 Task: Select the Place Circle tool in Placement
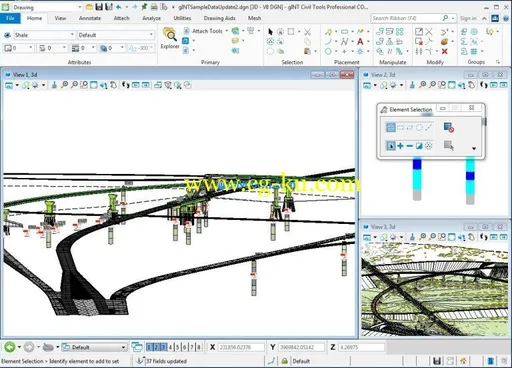coord(328,52)
